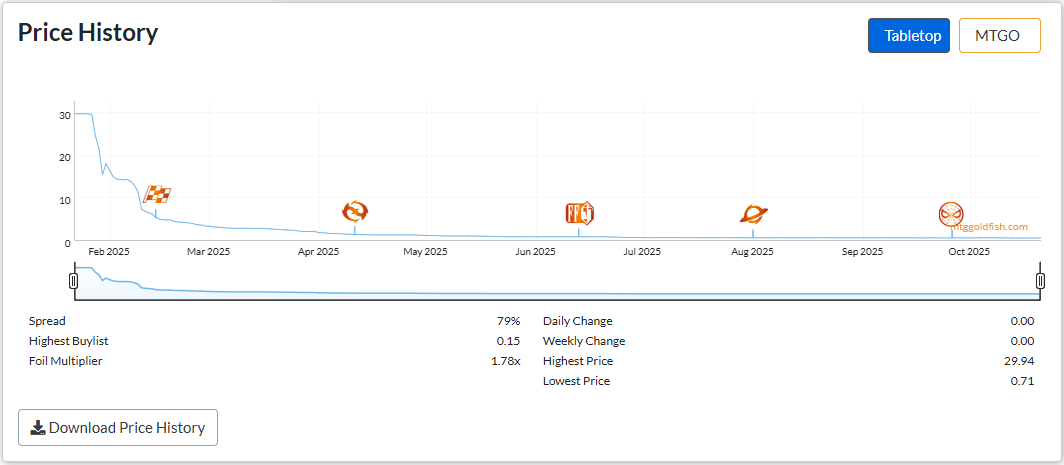This screenshot has width=1064, height=465.
Task: Click the checkered flag set release marker
Action: (157, 194)
